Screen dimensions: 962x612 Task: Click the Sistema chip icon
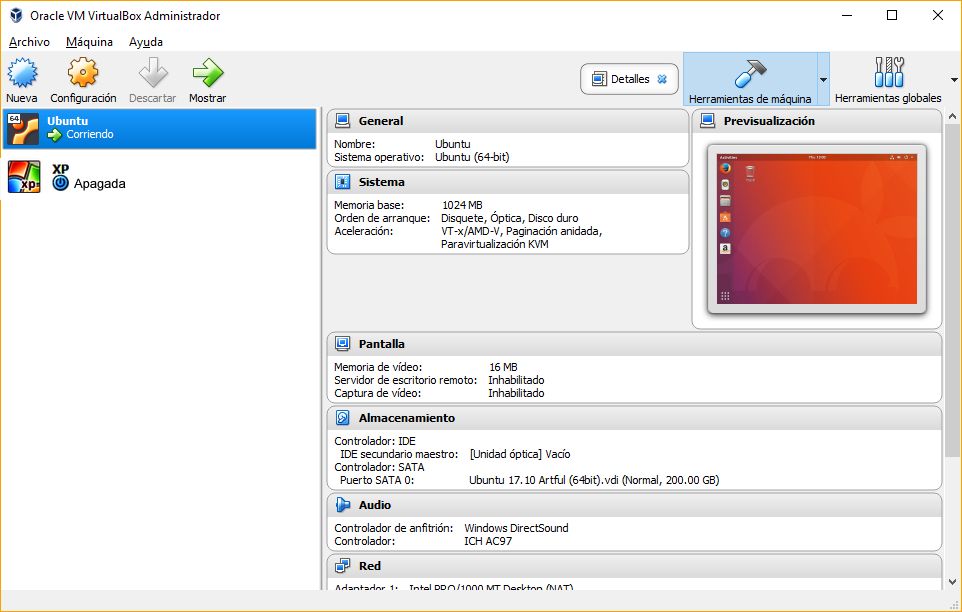(x=342, y=182)
